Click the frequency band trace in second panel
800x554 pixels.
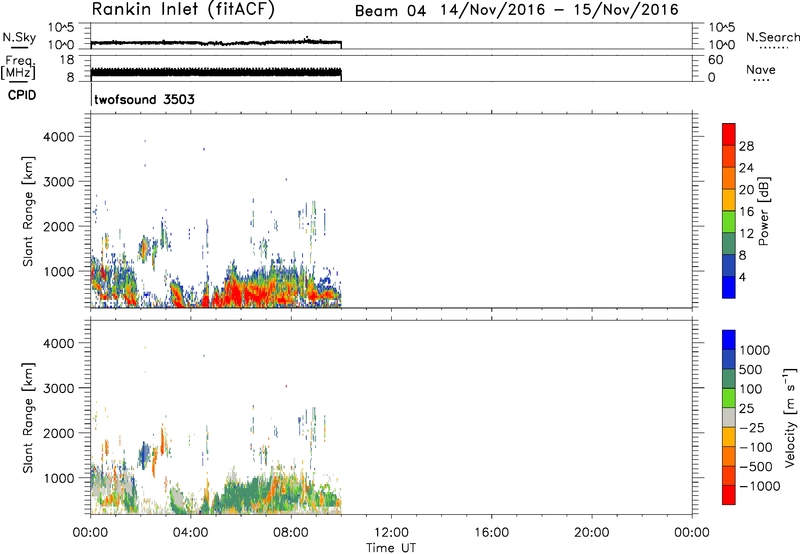tap(216, 73)
